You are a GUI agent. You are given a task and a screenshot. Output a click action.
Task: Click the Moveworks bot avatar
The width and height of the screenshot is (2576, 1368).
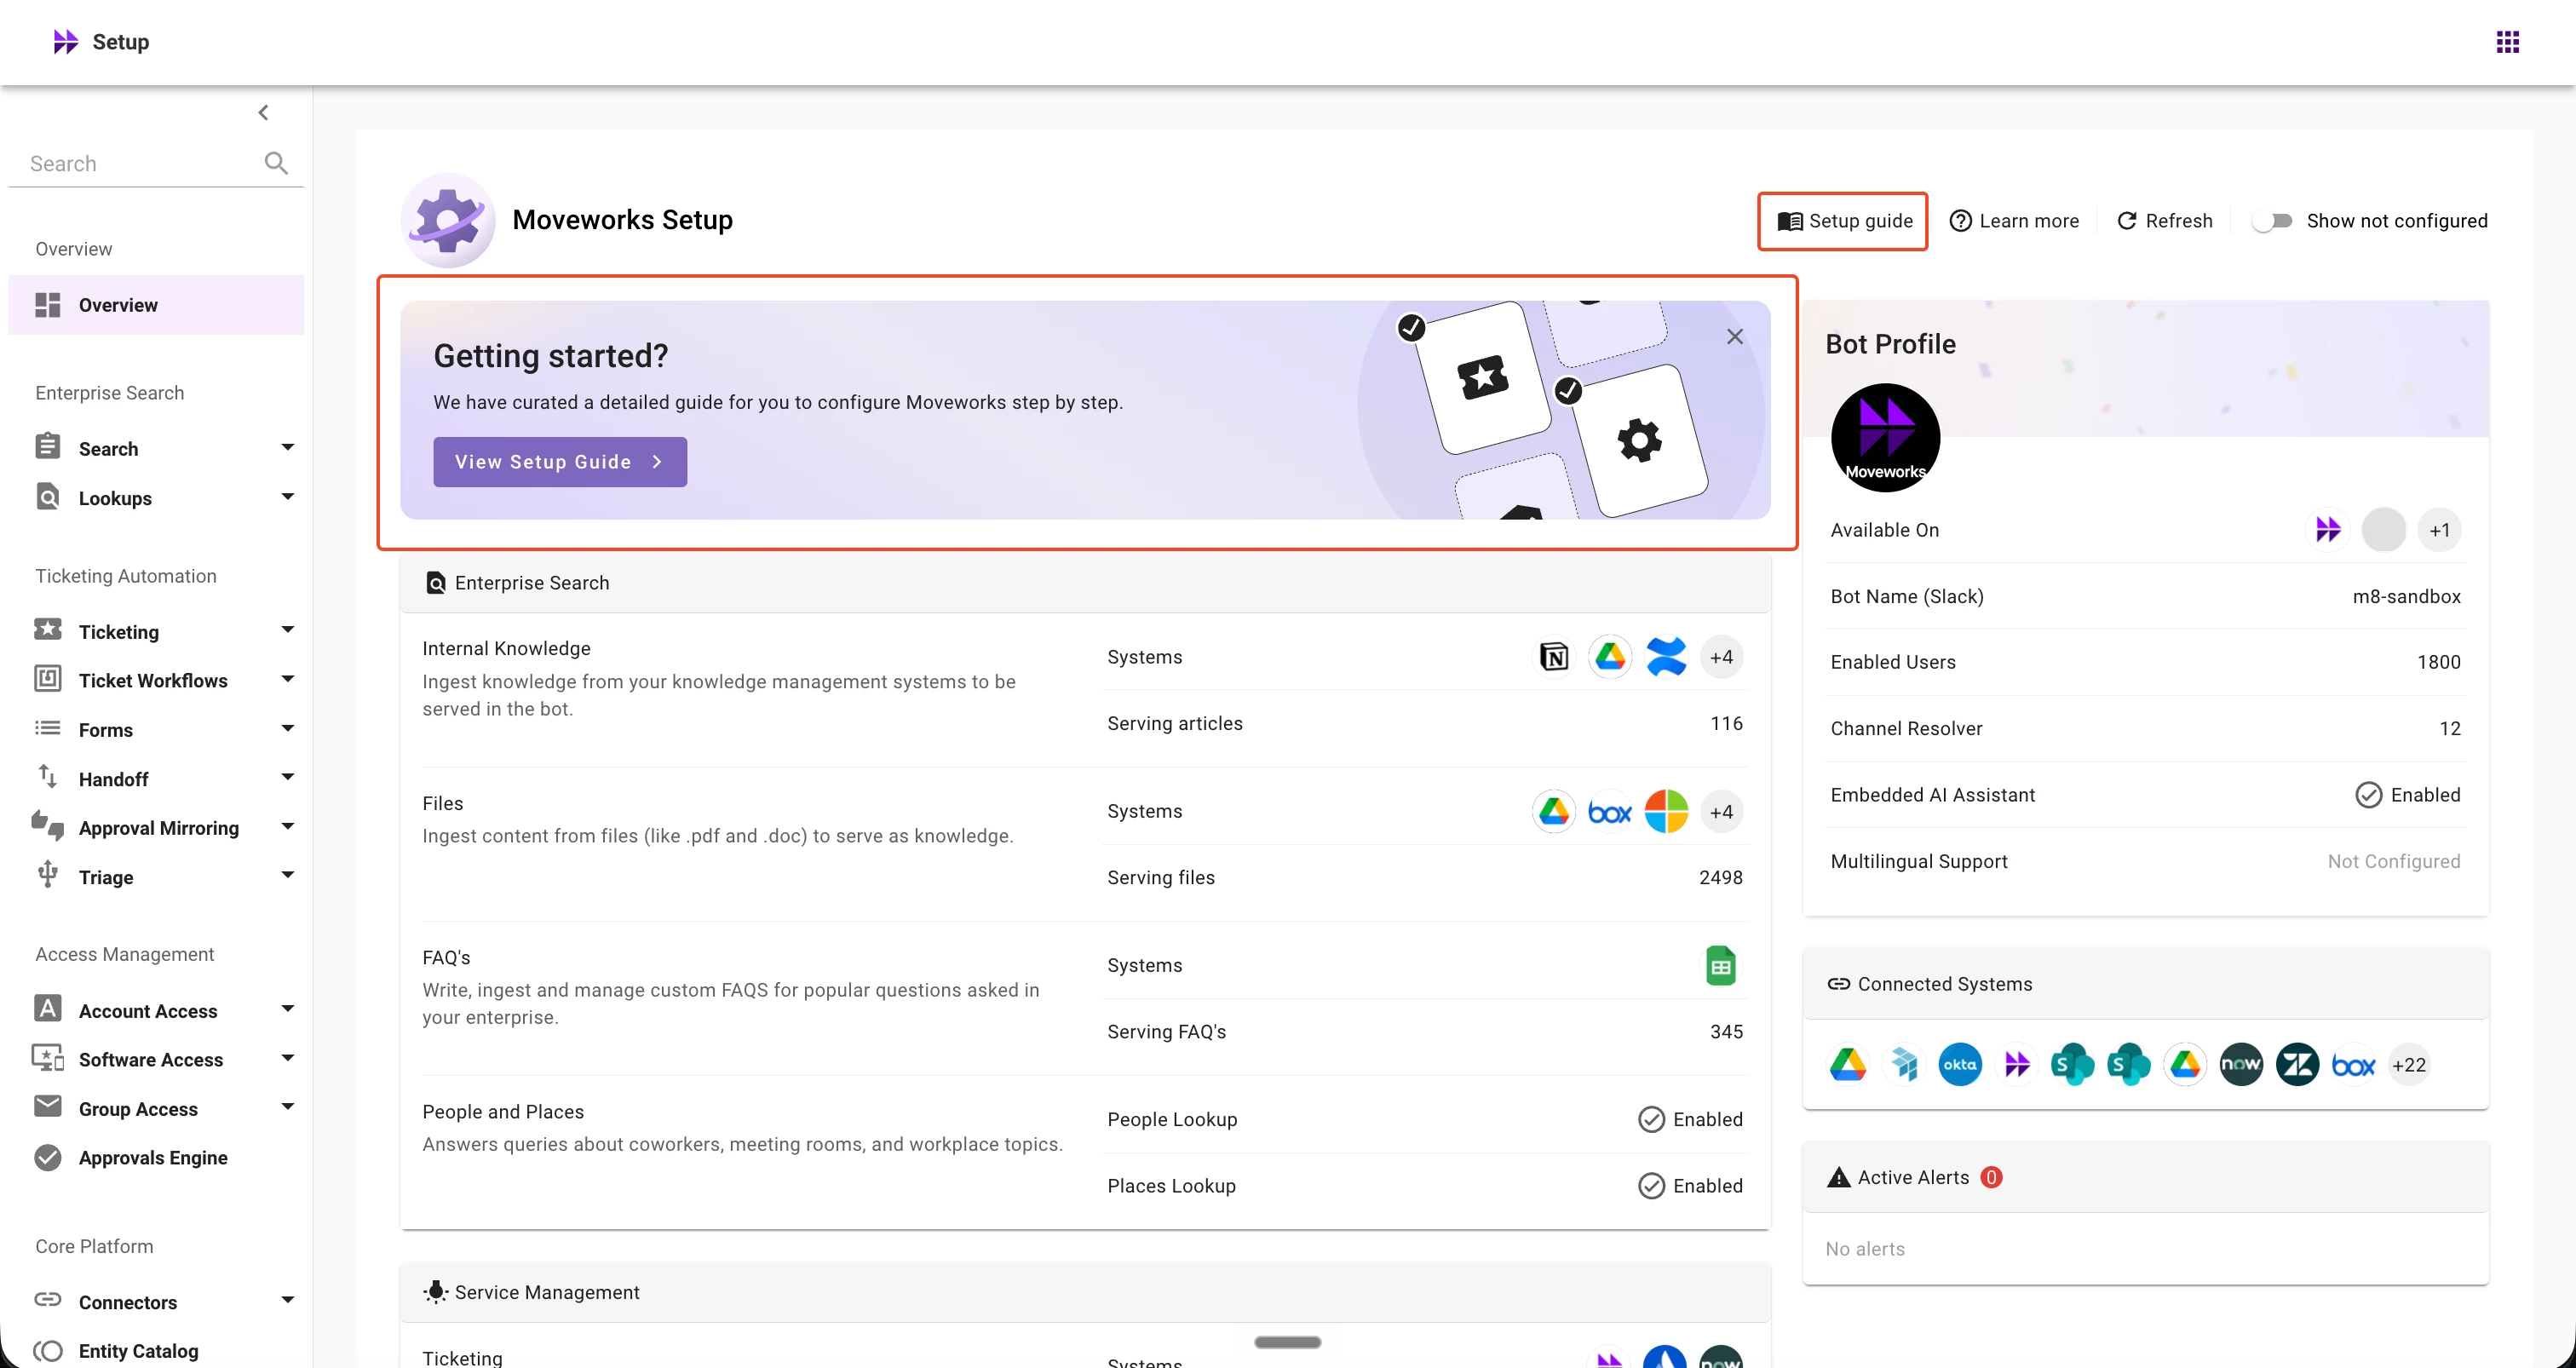click(x=1885, y=437)
